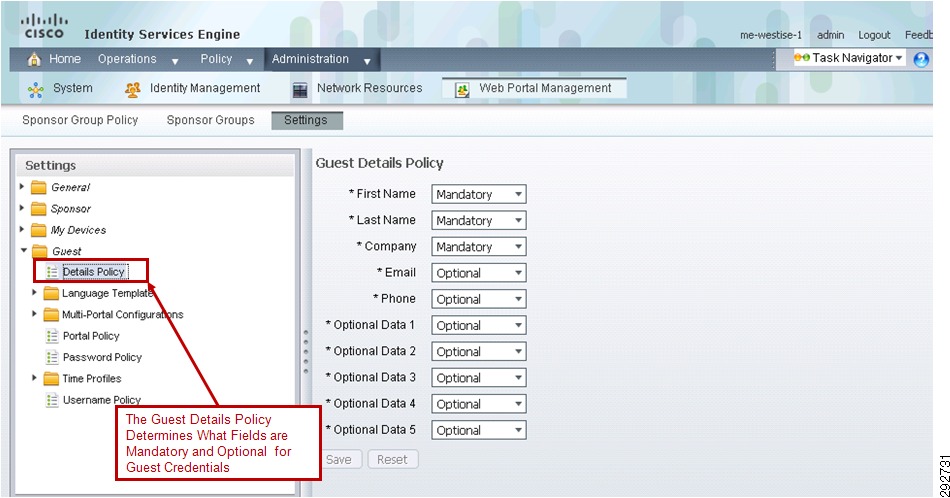Screen dimensions: 950x498
Task: Open the Optional Data 5 dropdown
Action: pyautogui.click(x=479, y=430)
